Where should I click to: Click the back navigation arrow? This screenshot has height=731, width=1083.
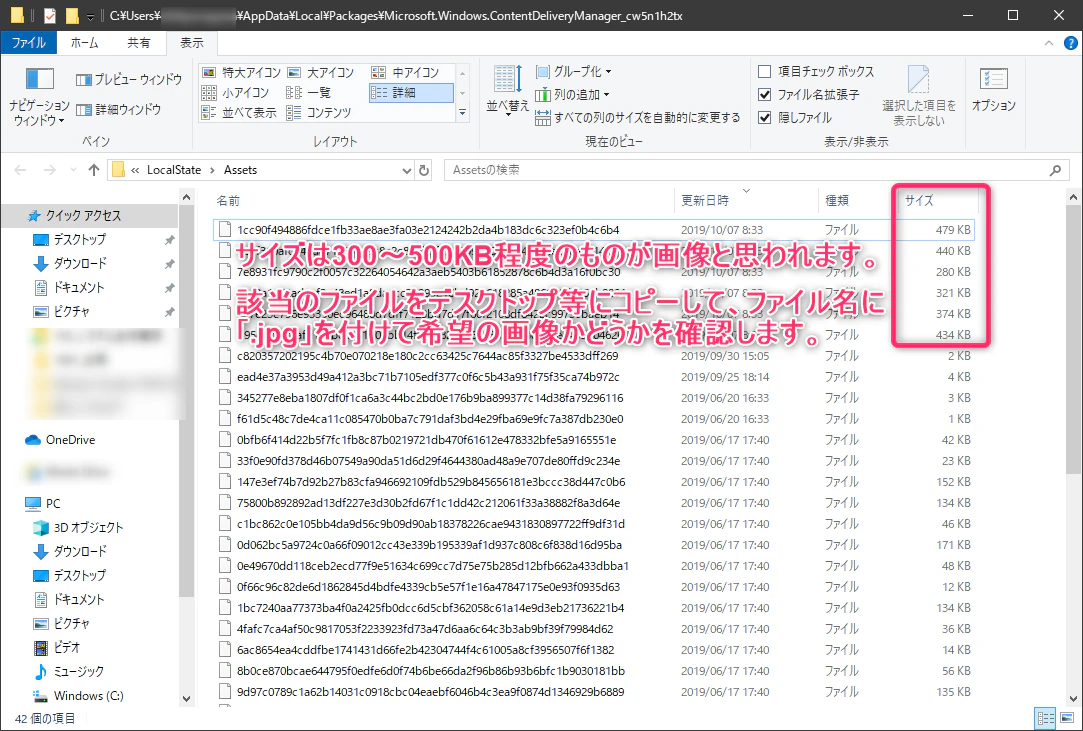[x=21, y=170]
